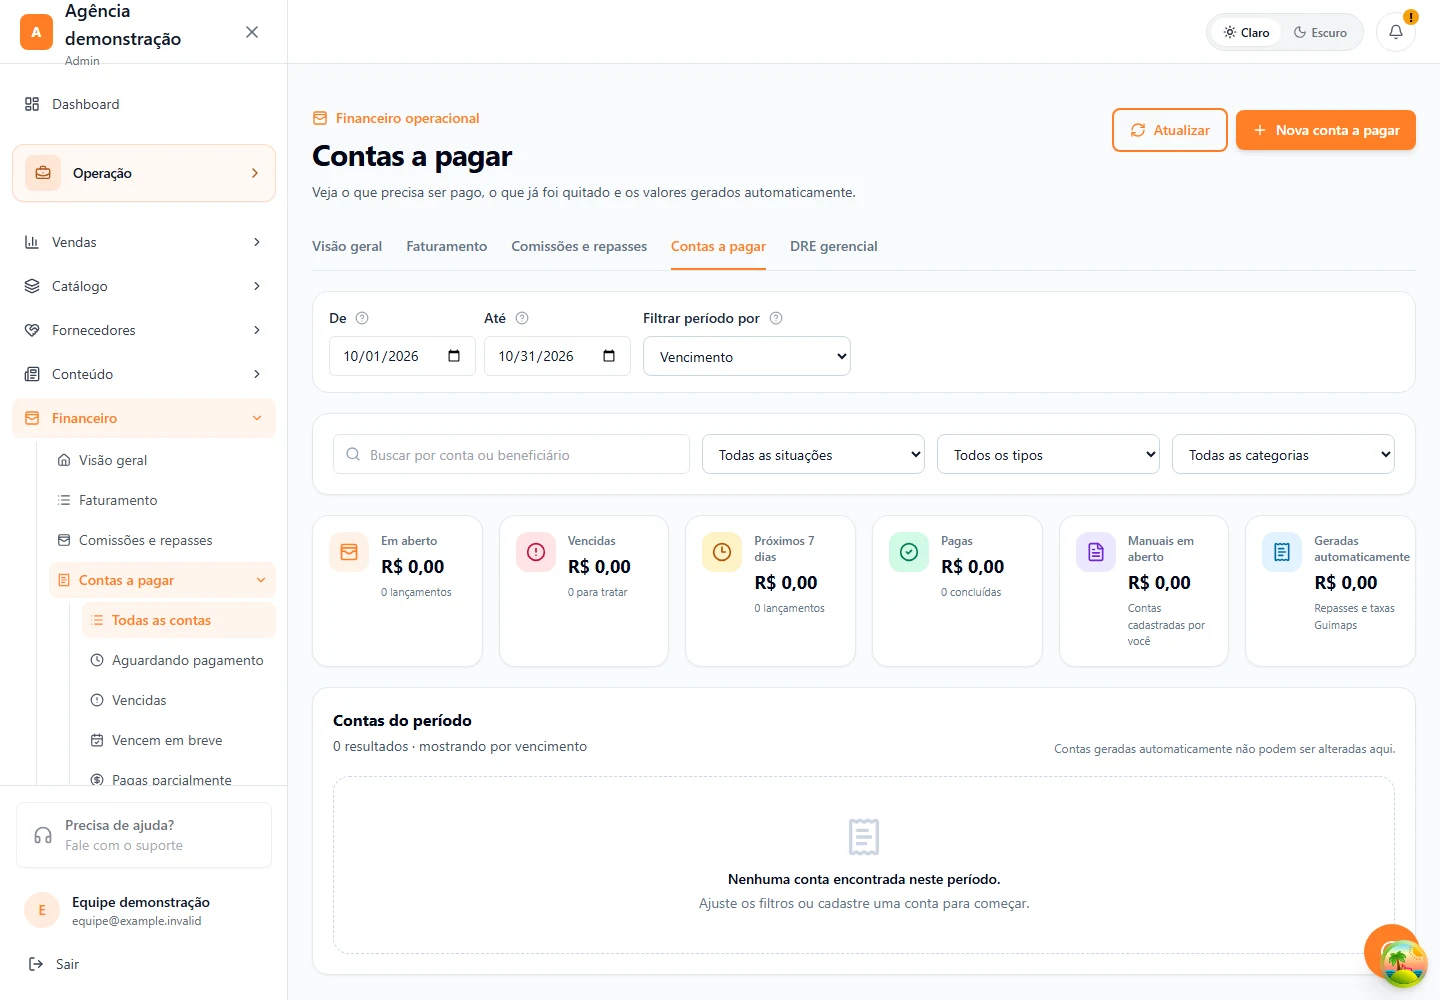Collapse the Financeiro sidebar section
The height and width of the screenshot is (1000, 1440).
[144, 418]
